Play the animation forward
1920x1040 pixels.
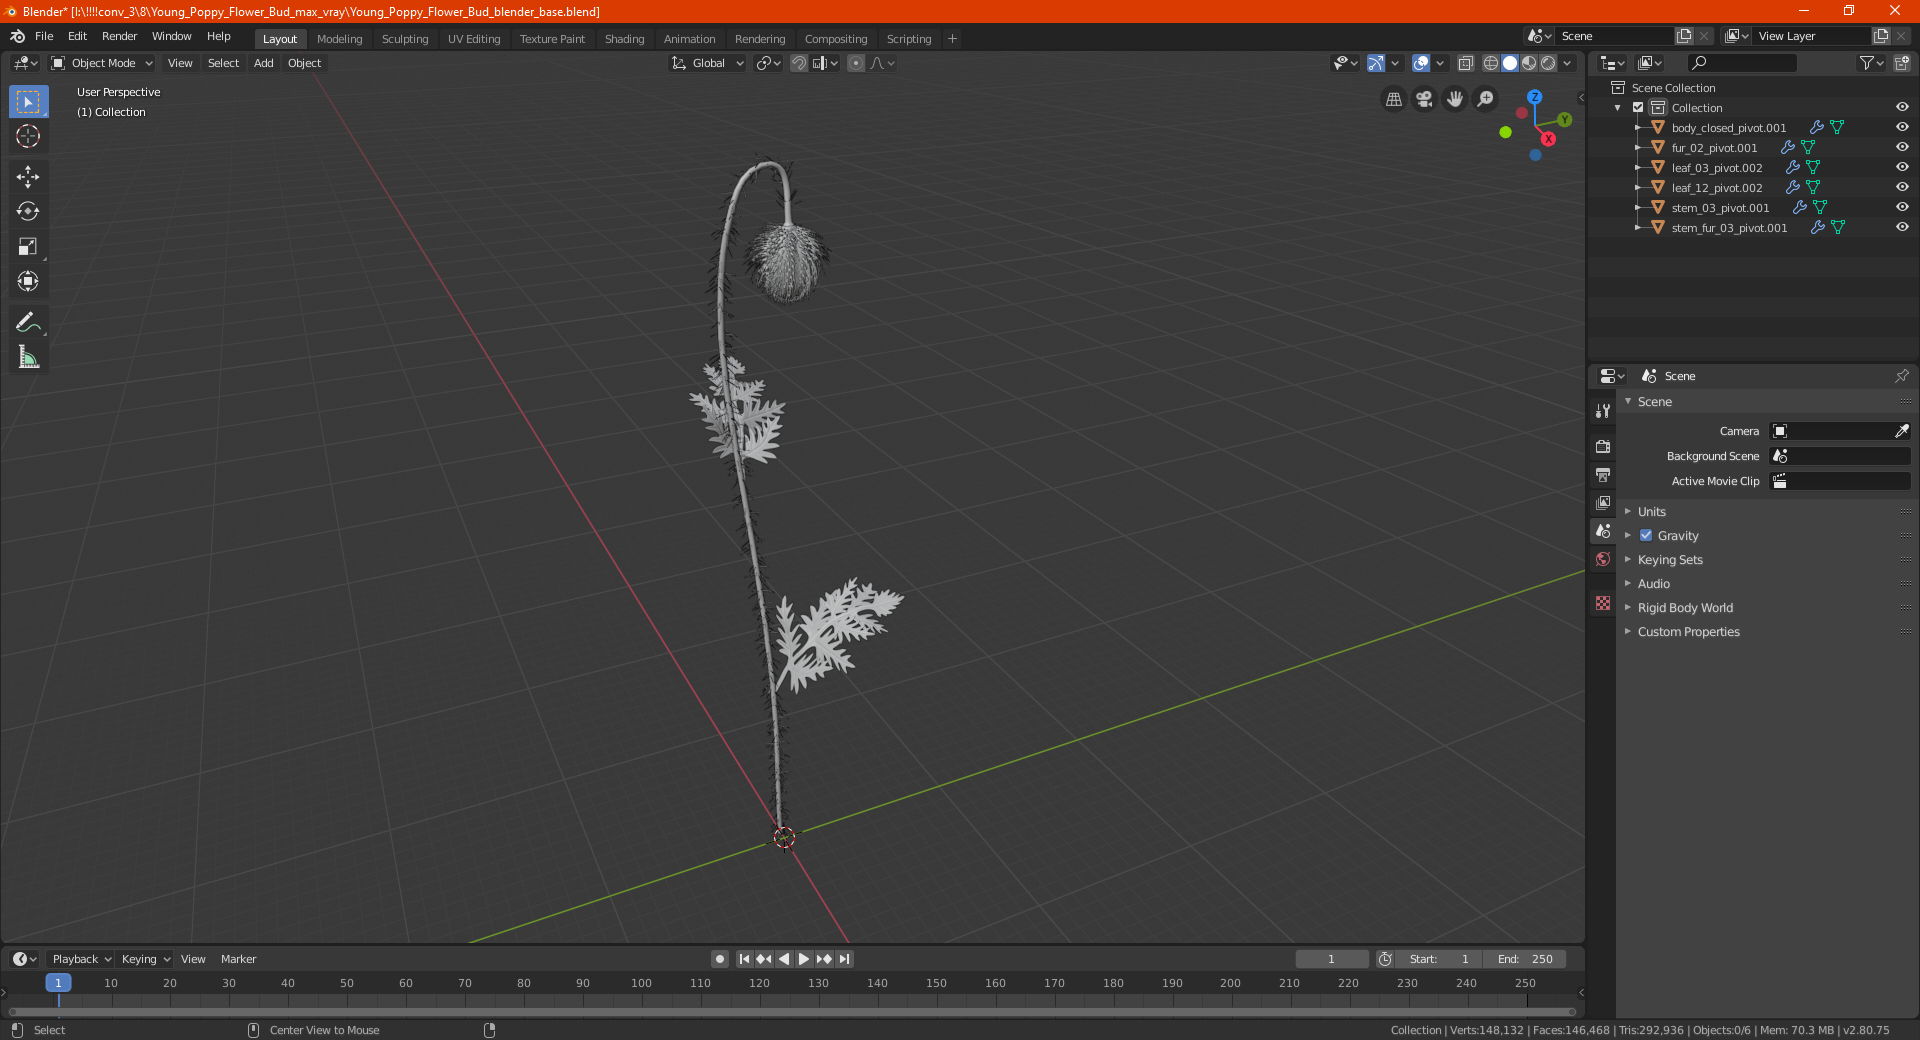(803, 959)
